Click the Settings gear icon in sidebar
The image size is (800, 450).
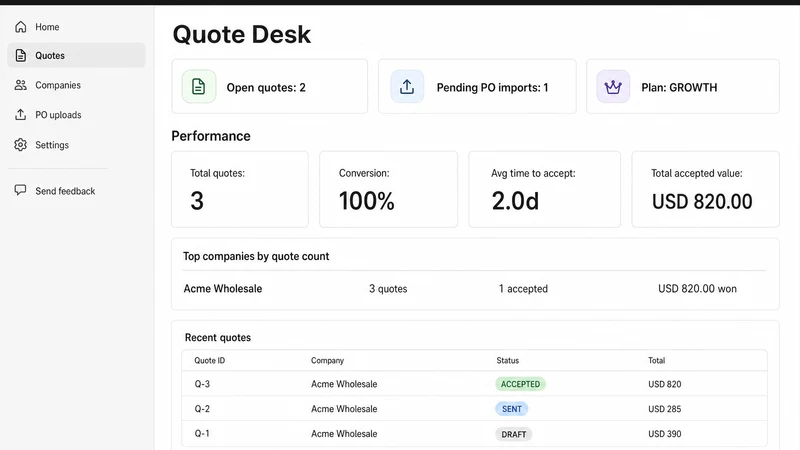pyautogui.click(x=20, y=145)
